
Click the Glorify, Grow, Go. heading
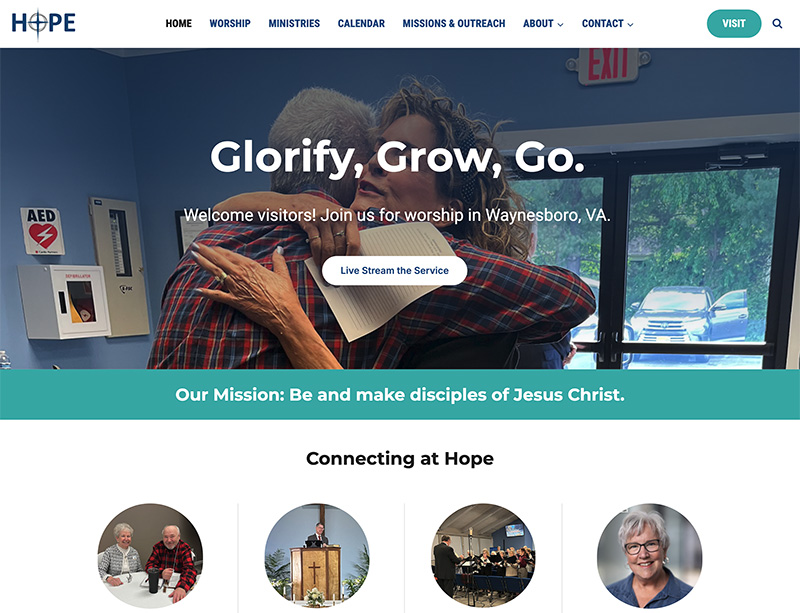(x=397, y=157)
